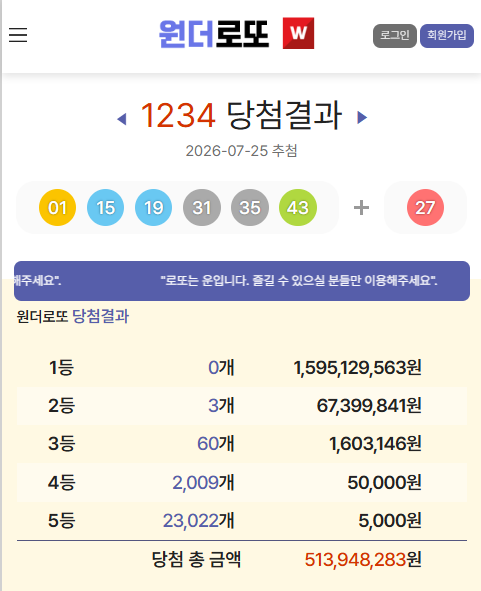The image size is (481, 591).
Task: Click the 5등 row label
Action: 61,521
